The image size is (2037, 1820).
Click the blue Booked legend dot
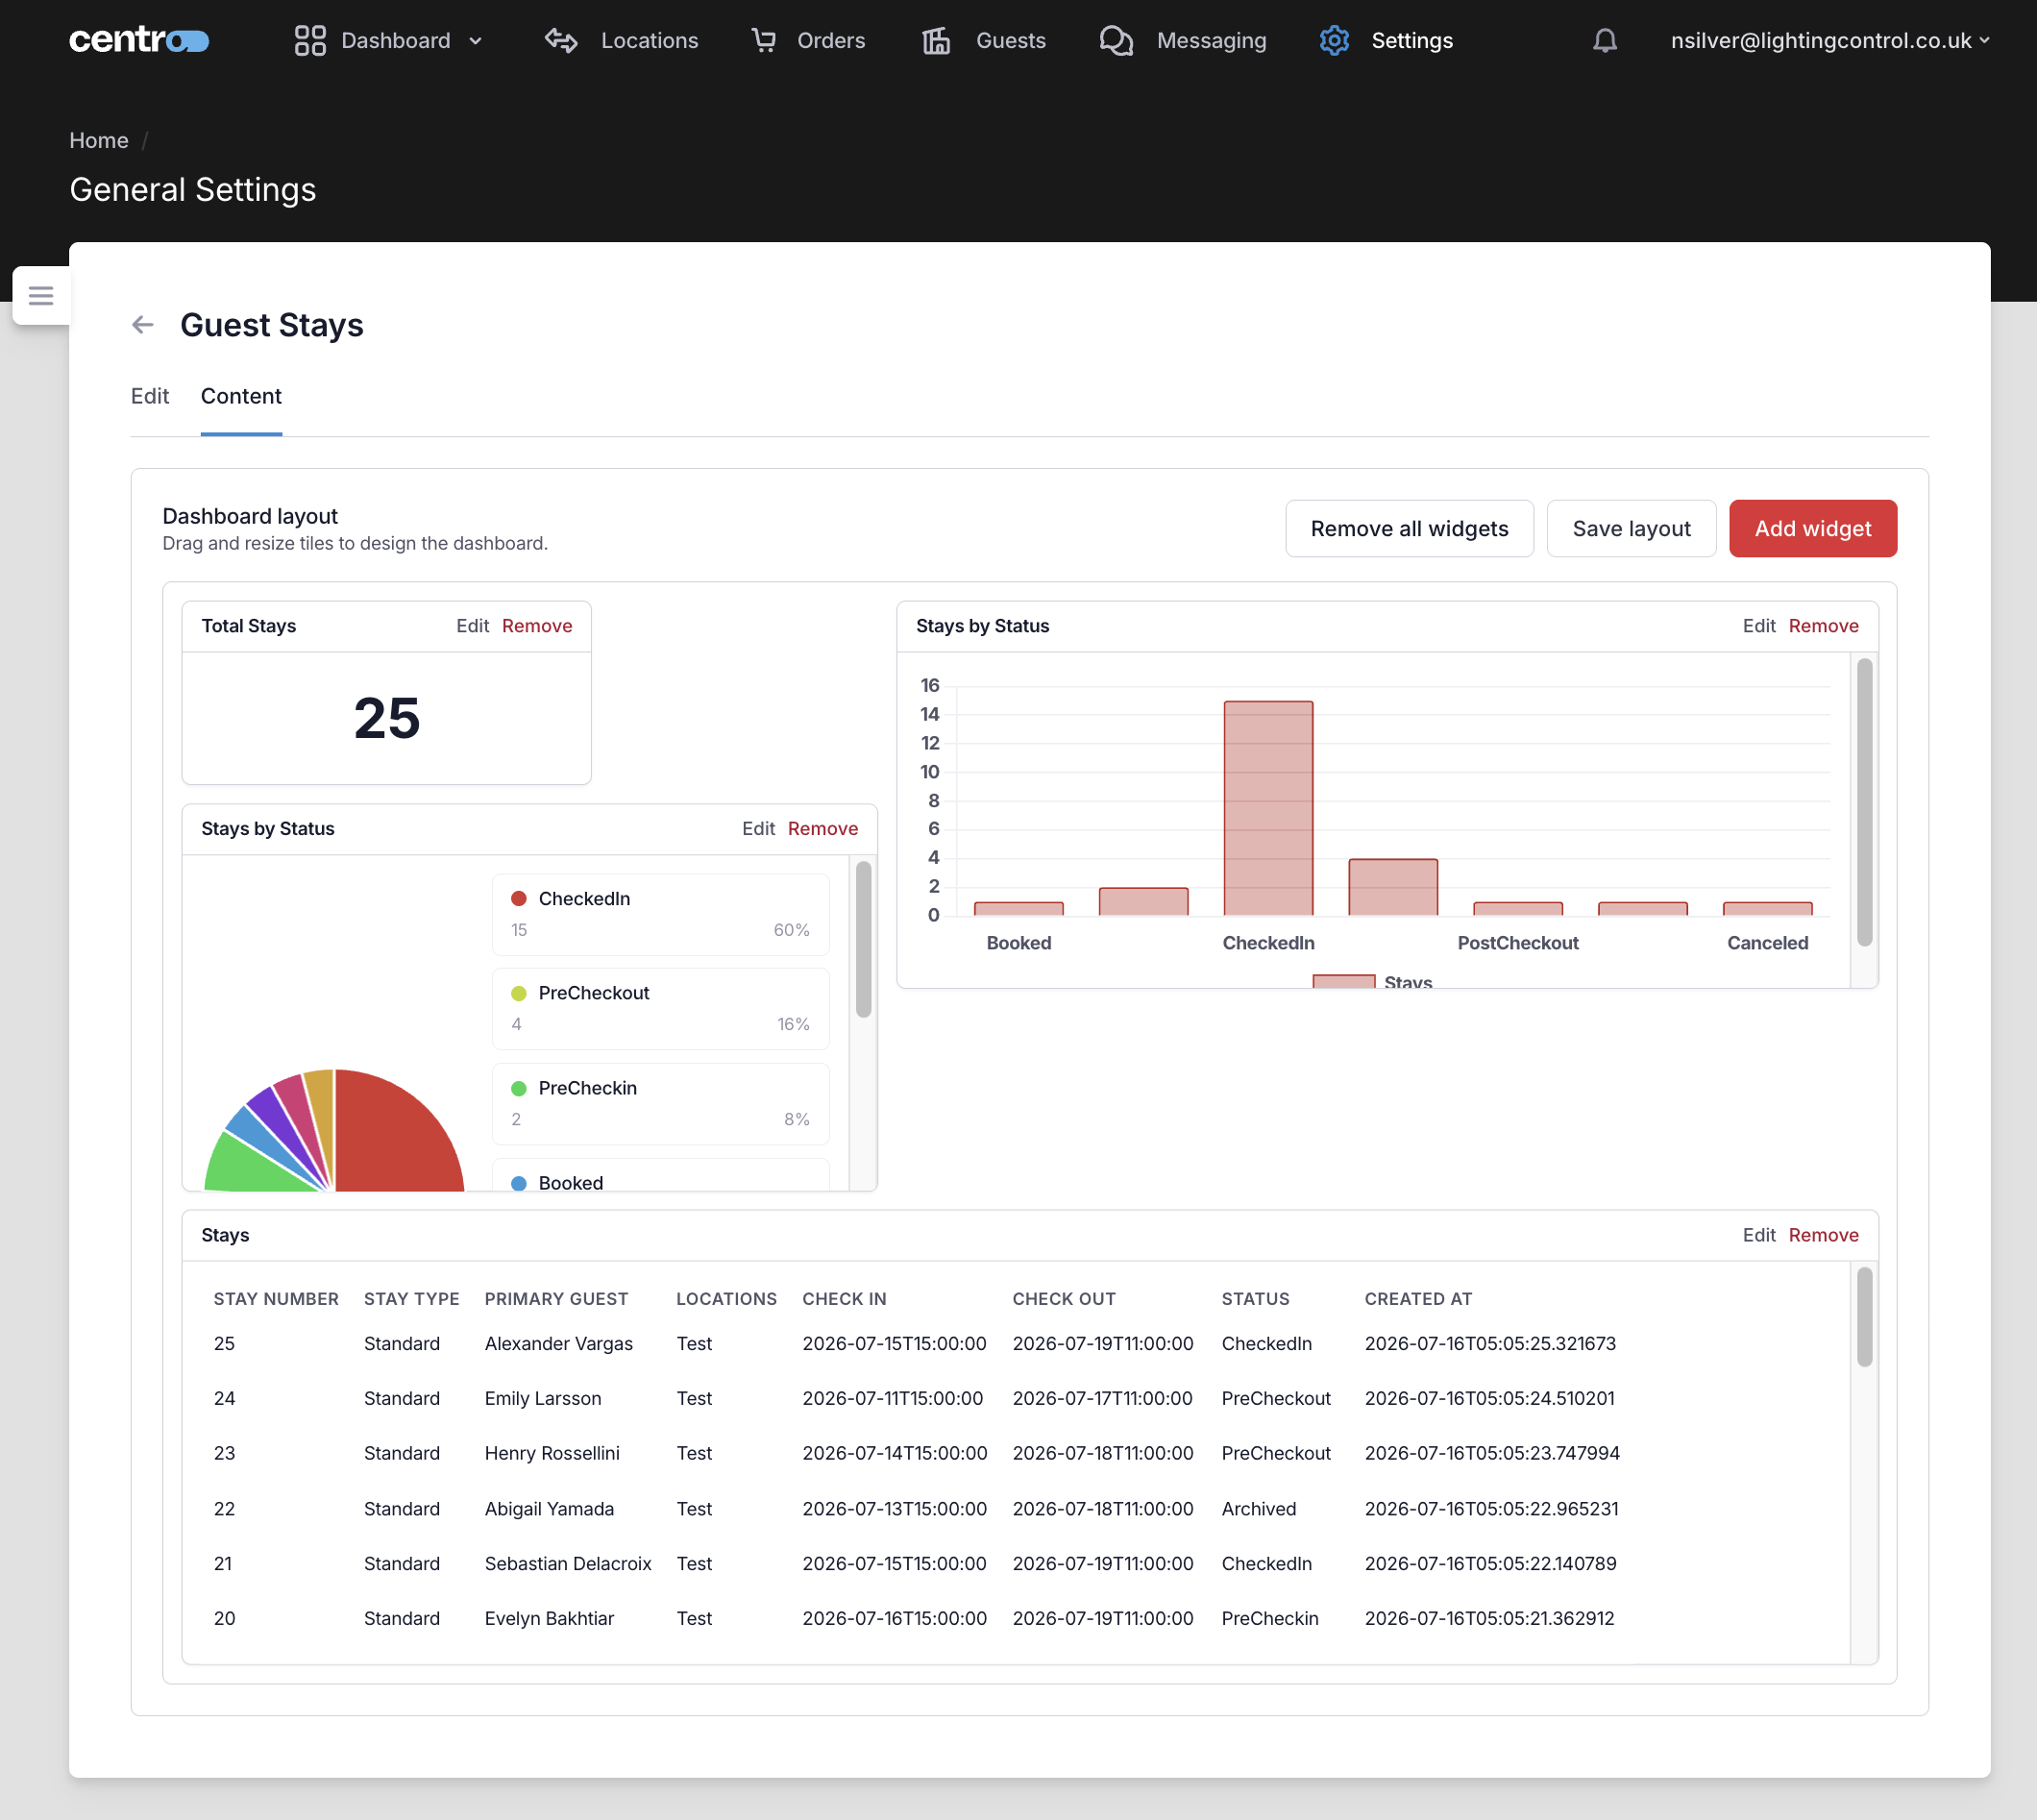(x=519, y=1183)
